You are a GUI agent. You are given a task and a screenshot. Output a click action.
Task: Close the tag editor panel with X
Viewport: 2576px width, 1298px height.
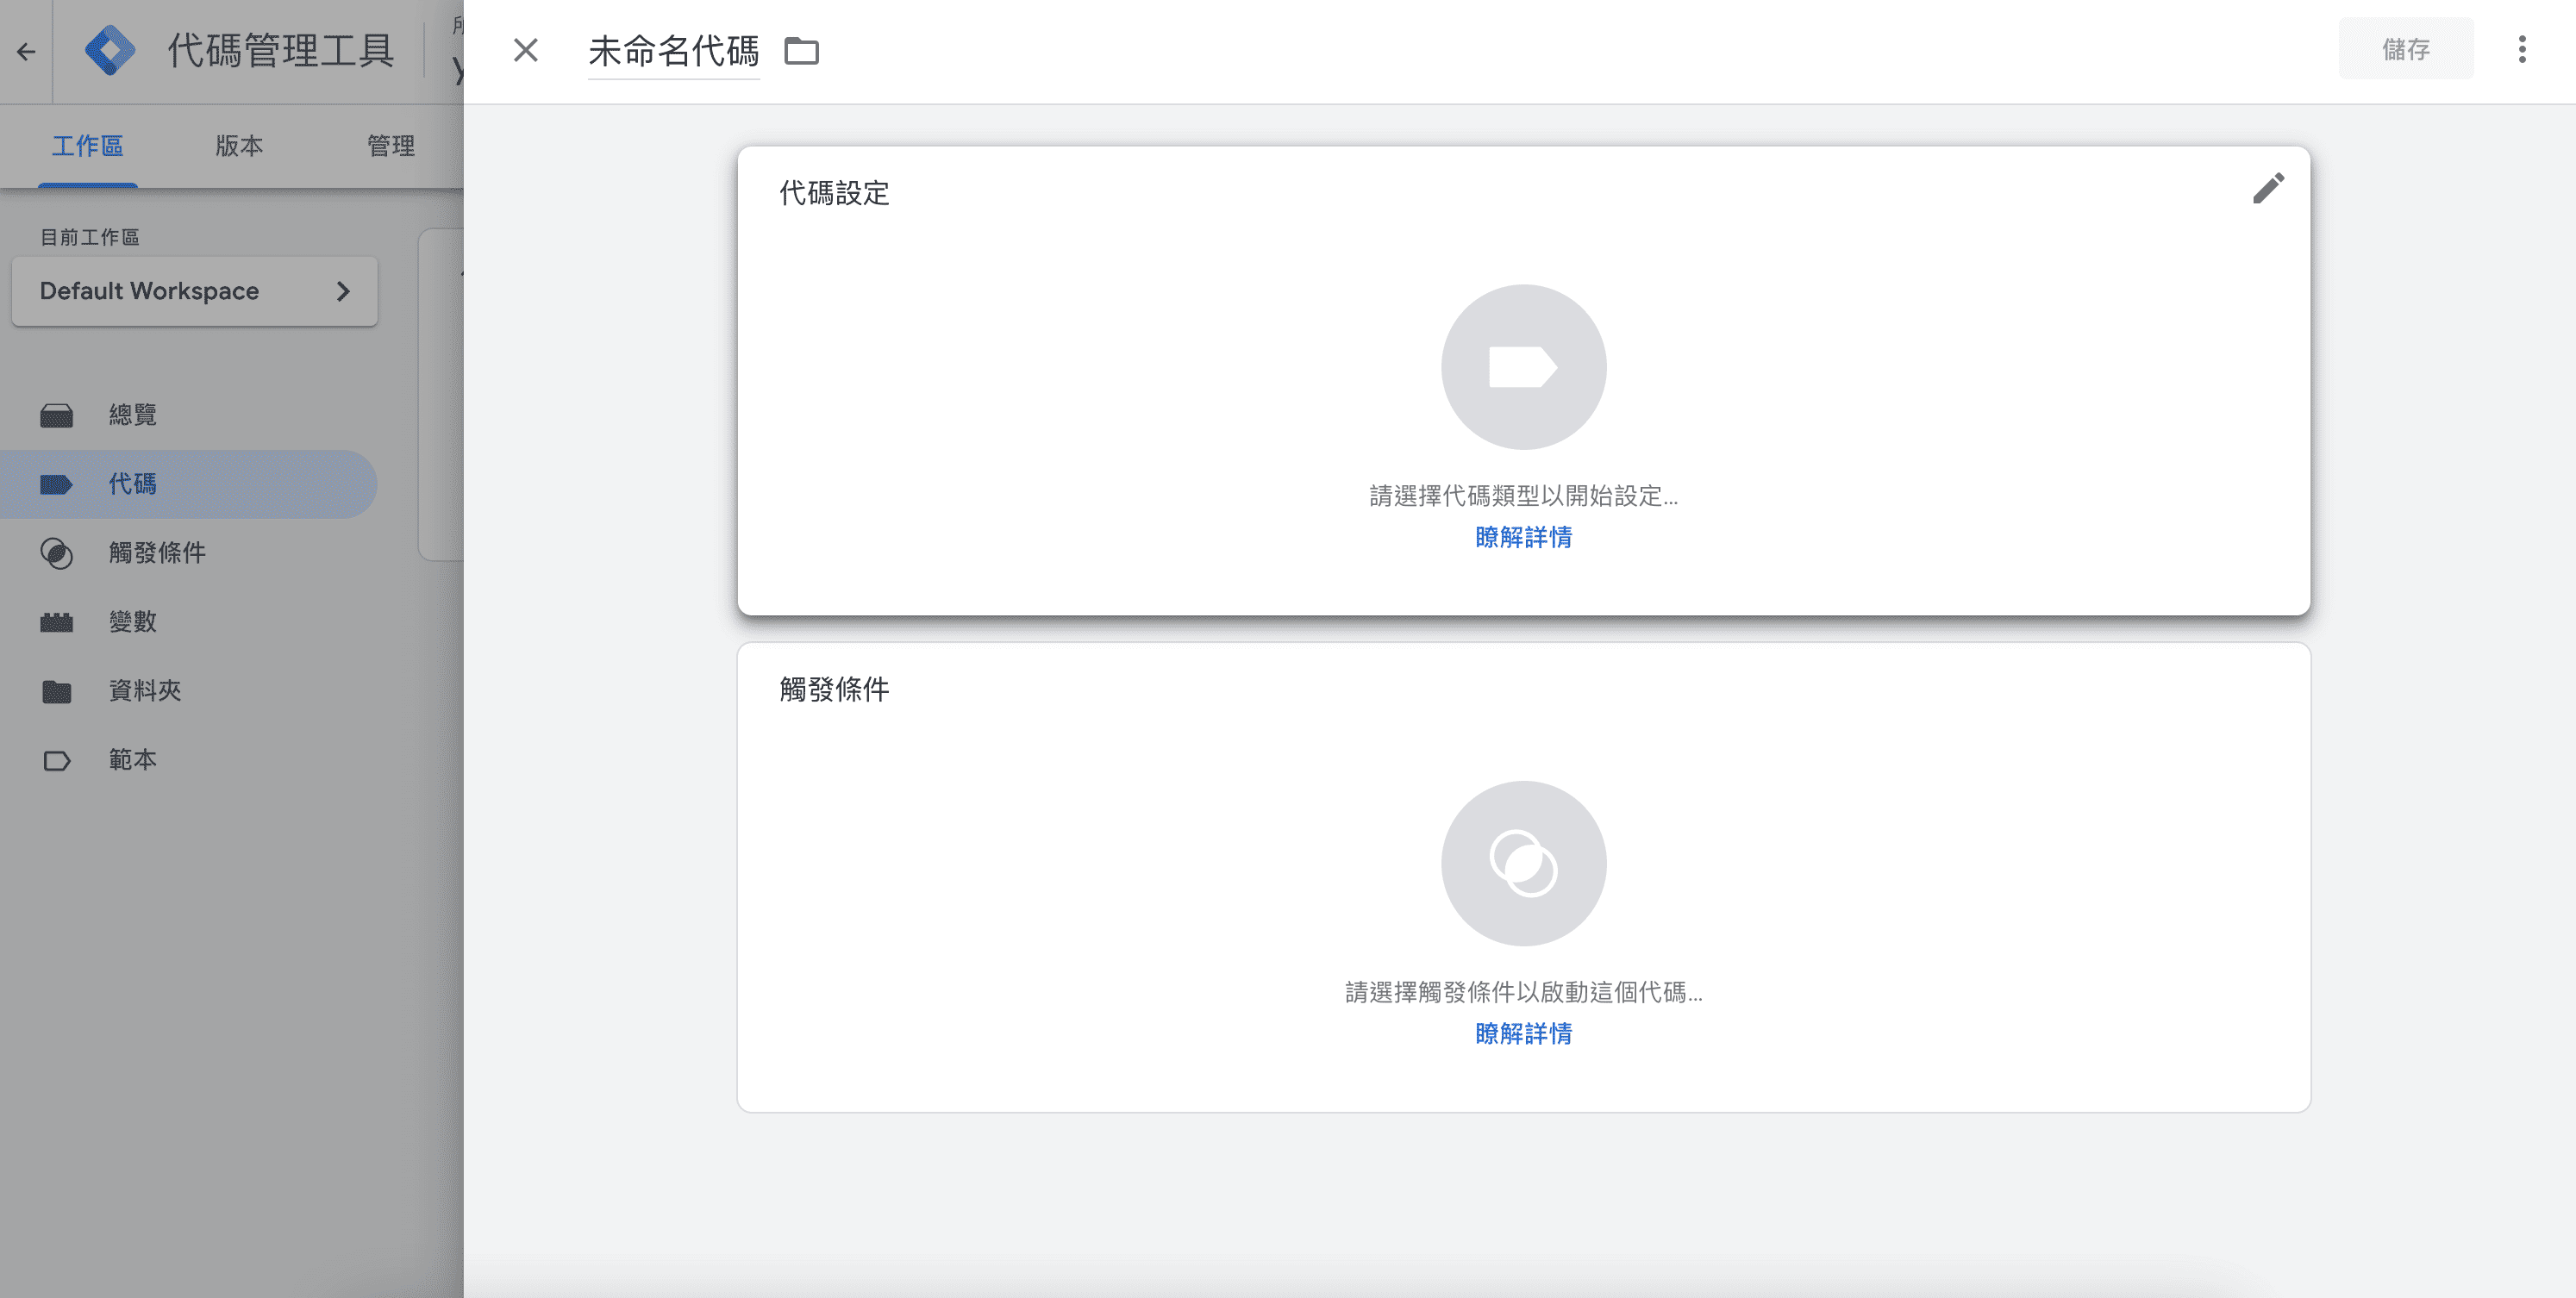(525, 50)
